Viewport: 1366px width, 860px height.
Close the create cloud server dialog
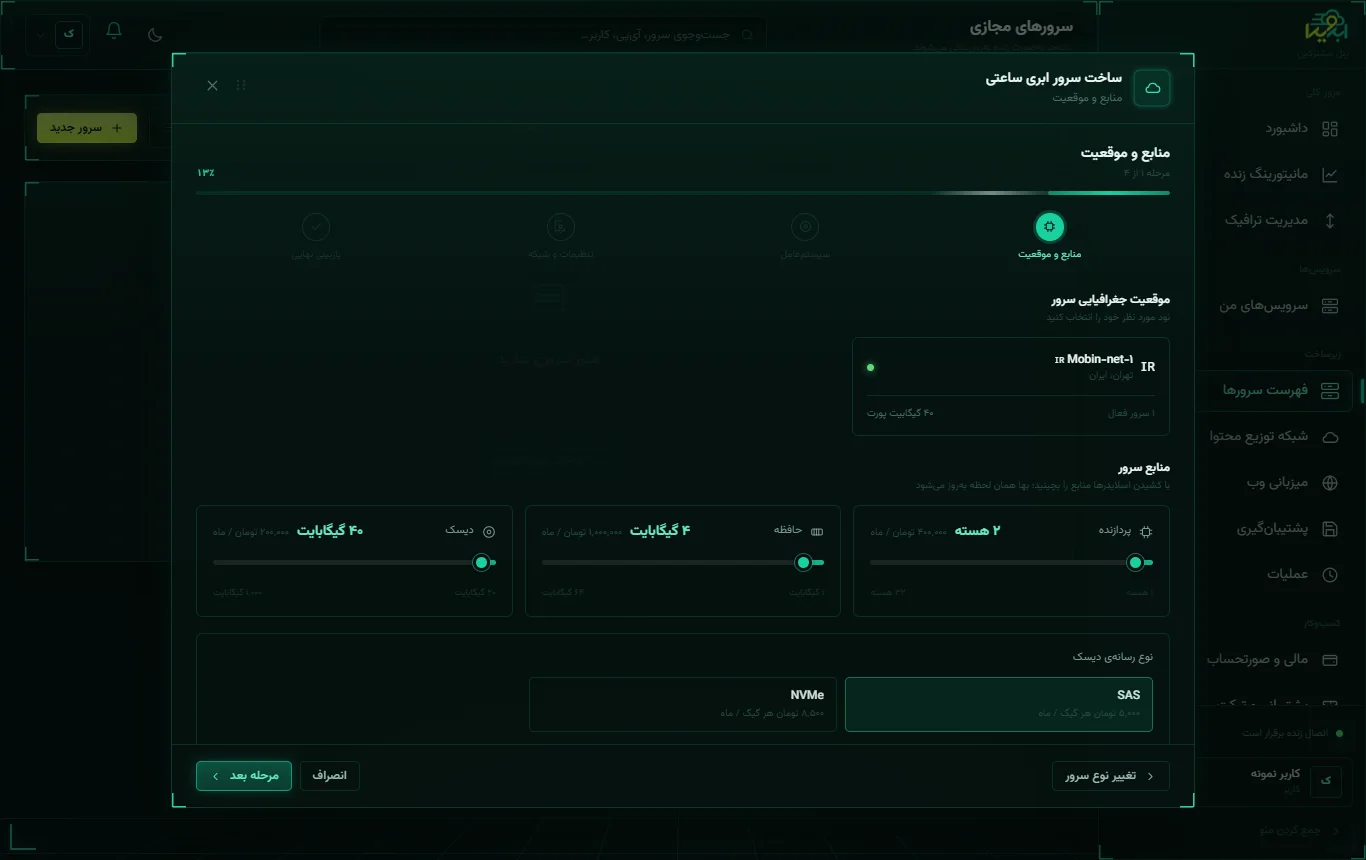click(212, 86)
